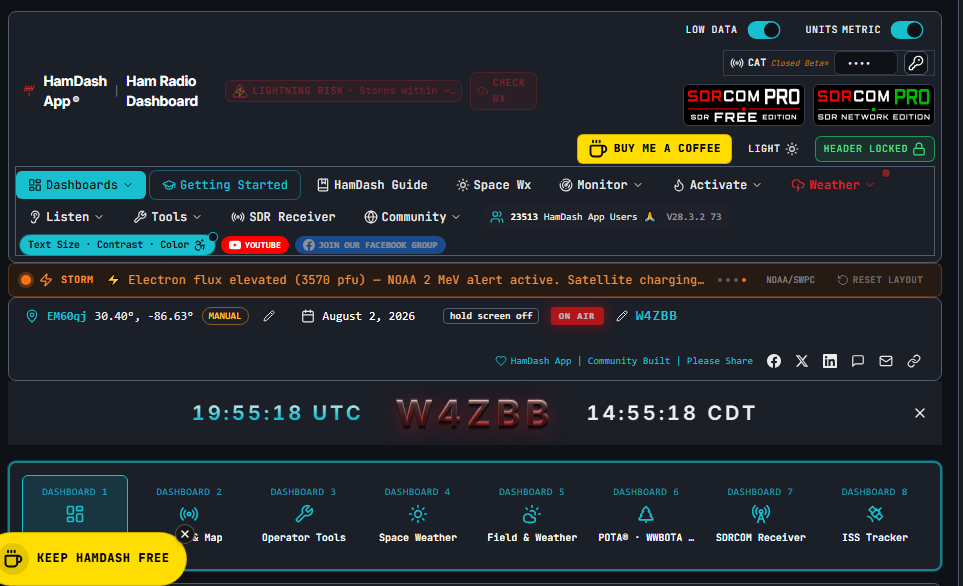Click the alert pagination dots
Screen dimensions: 963x586
coord(731,280)
